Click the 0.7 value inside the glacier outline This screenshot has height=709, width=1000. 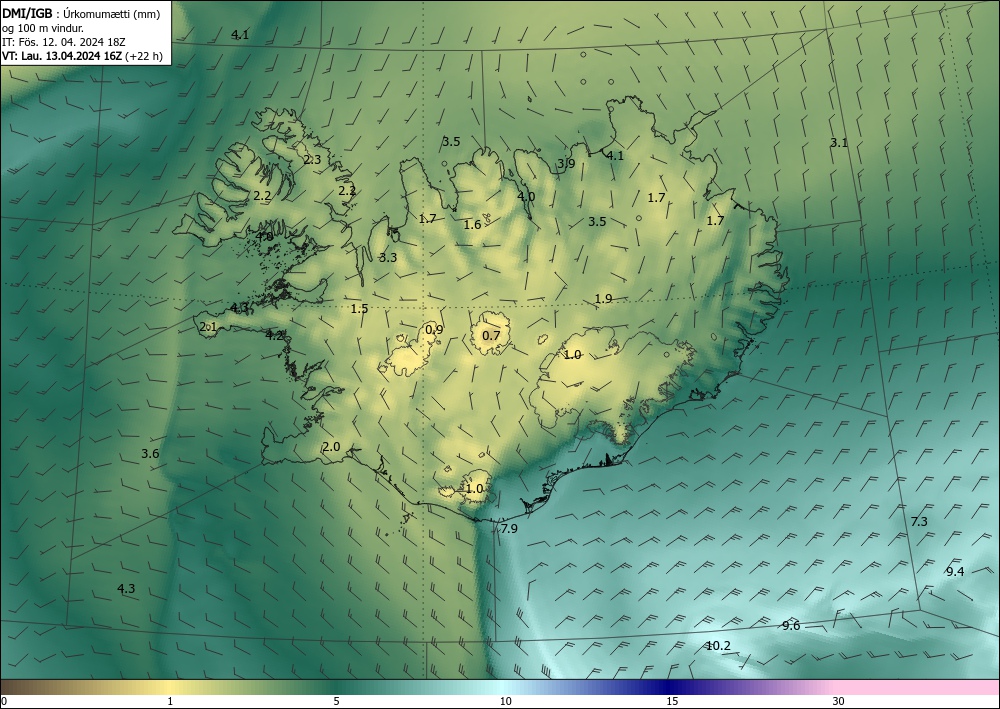point(491,335)
